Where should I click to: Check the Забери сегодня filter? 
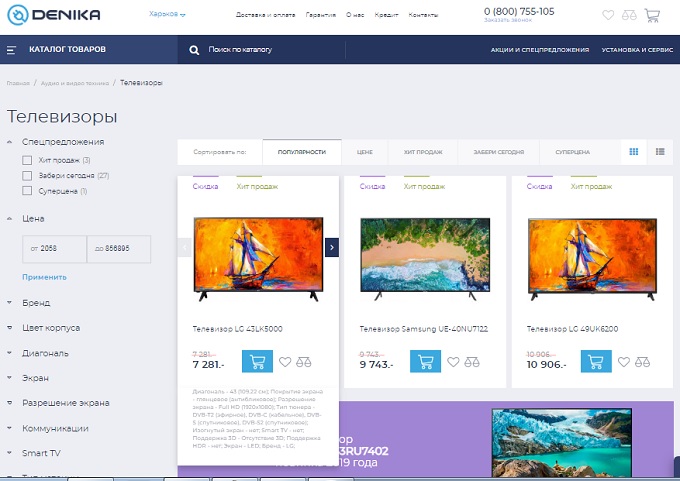[x=27, y=176]
